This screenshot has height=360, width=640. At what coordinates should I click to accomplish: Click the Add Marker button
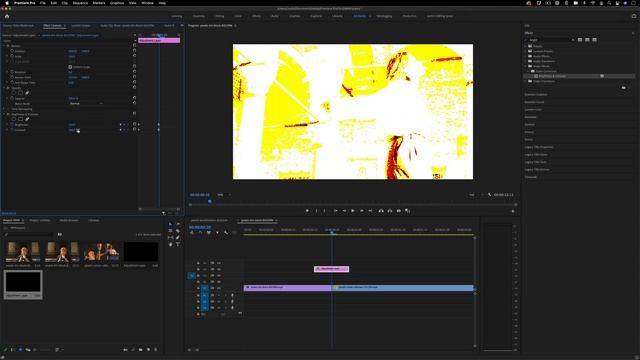coord(307,211)
